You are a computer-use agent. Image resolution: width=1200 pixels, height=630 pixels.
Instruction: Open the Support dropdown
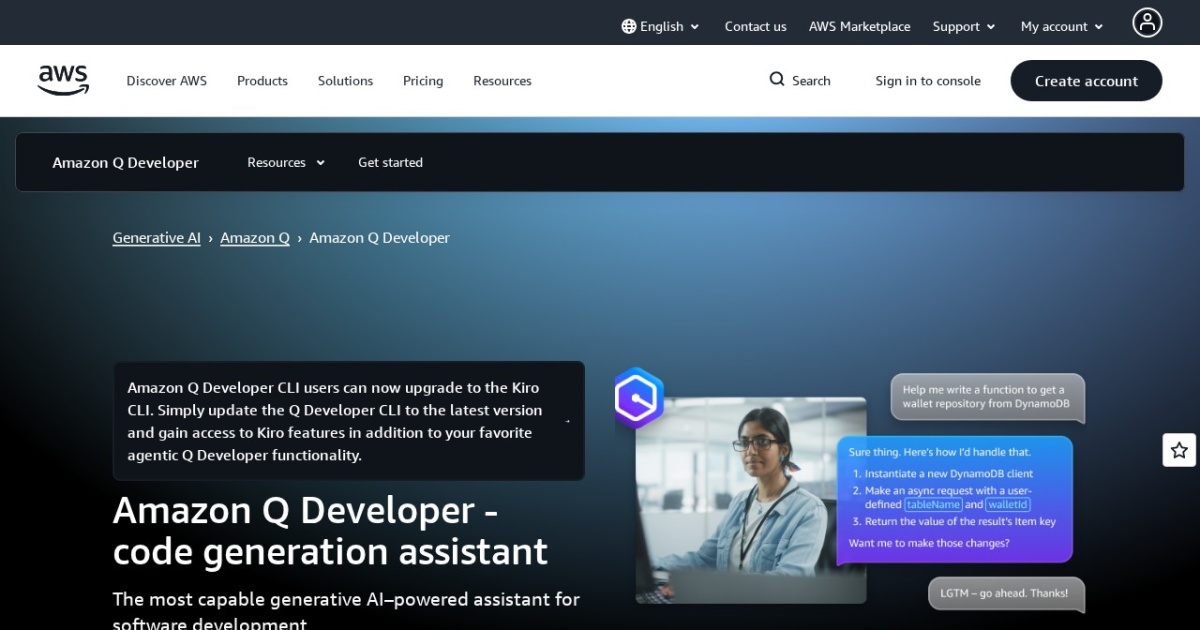(x=962, y=26)
